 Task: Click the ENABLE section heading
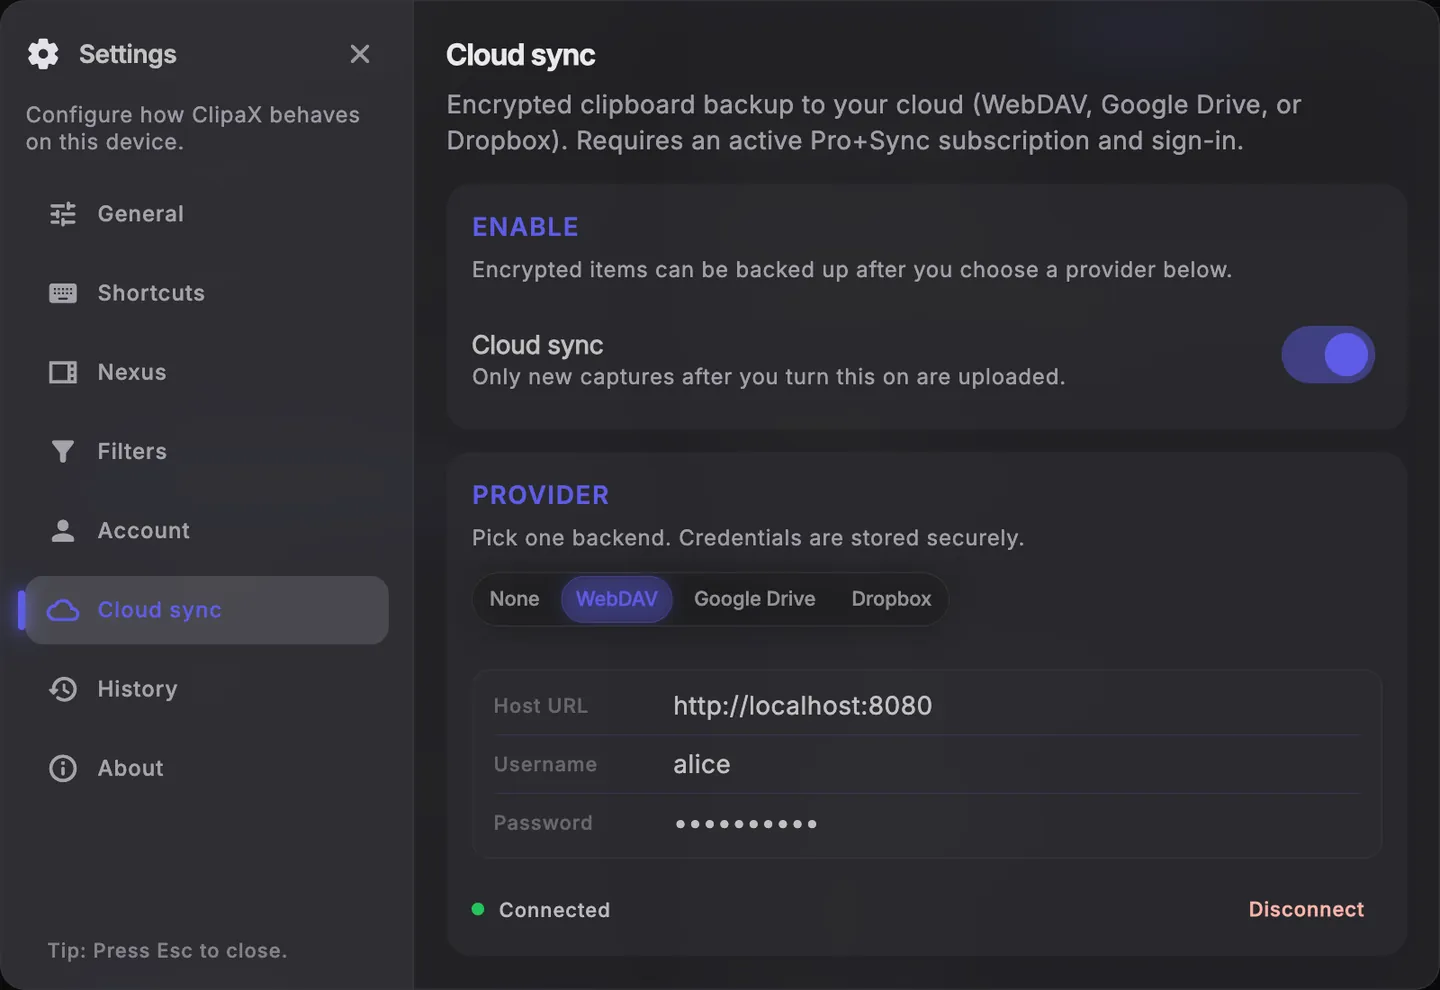(525, 227)
